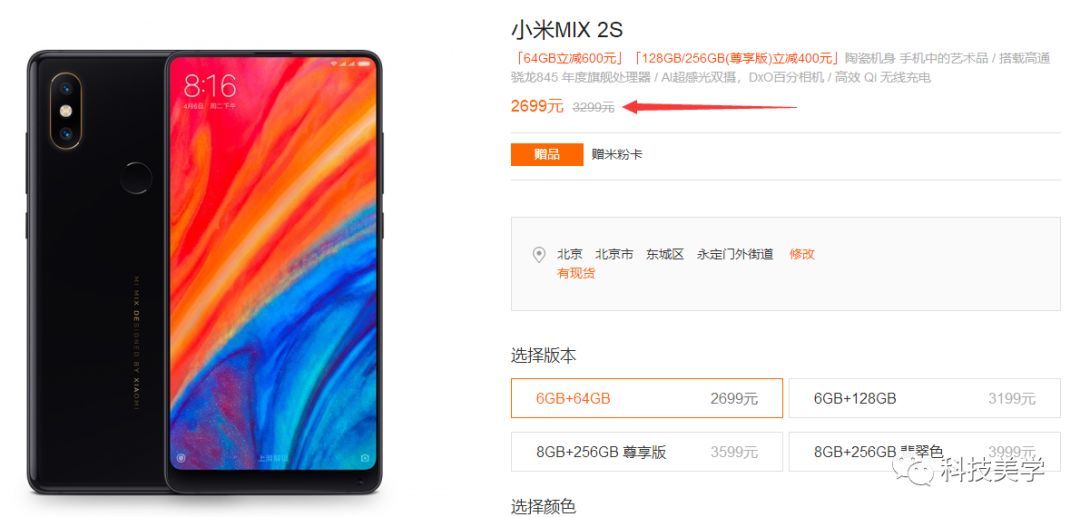Screen dimensions: 1080x517
Task: Click the orange 赠品 gift badge
Action: tap(547, 154)
